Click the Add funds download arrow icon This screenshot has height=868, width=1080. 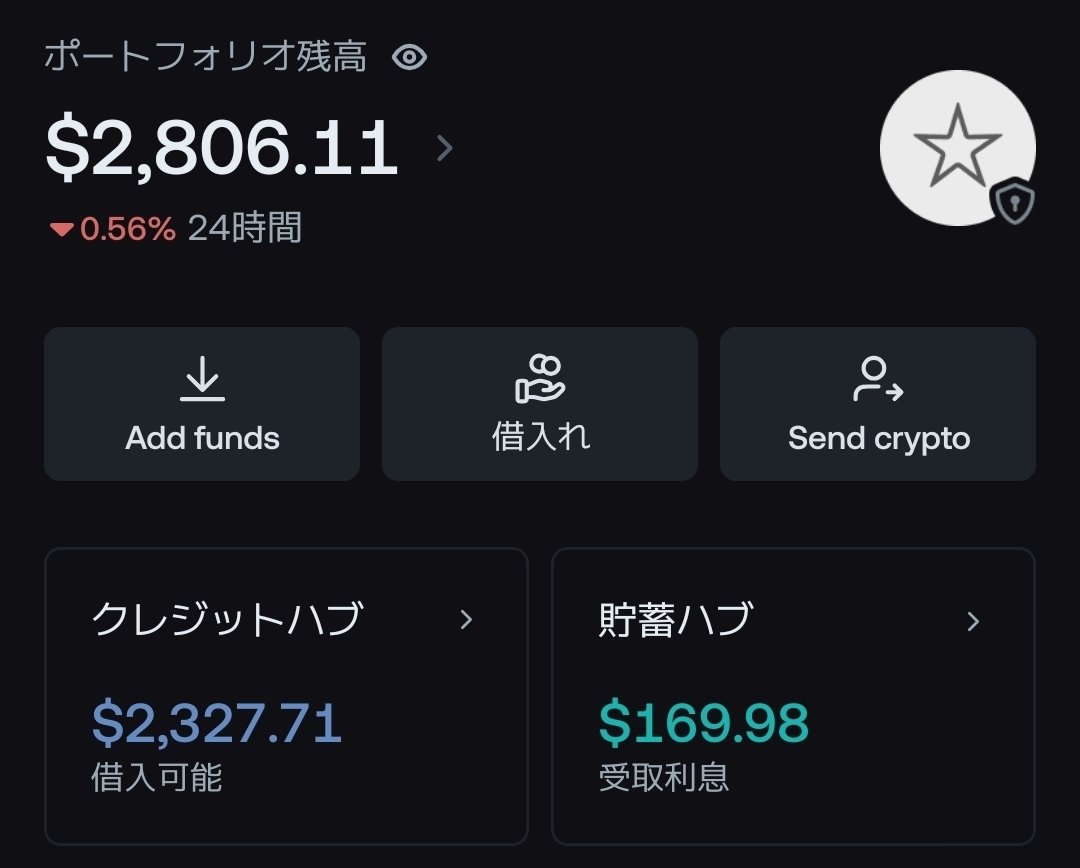pos(202,380)
